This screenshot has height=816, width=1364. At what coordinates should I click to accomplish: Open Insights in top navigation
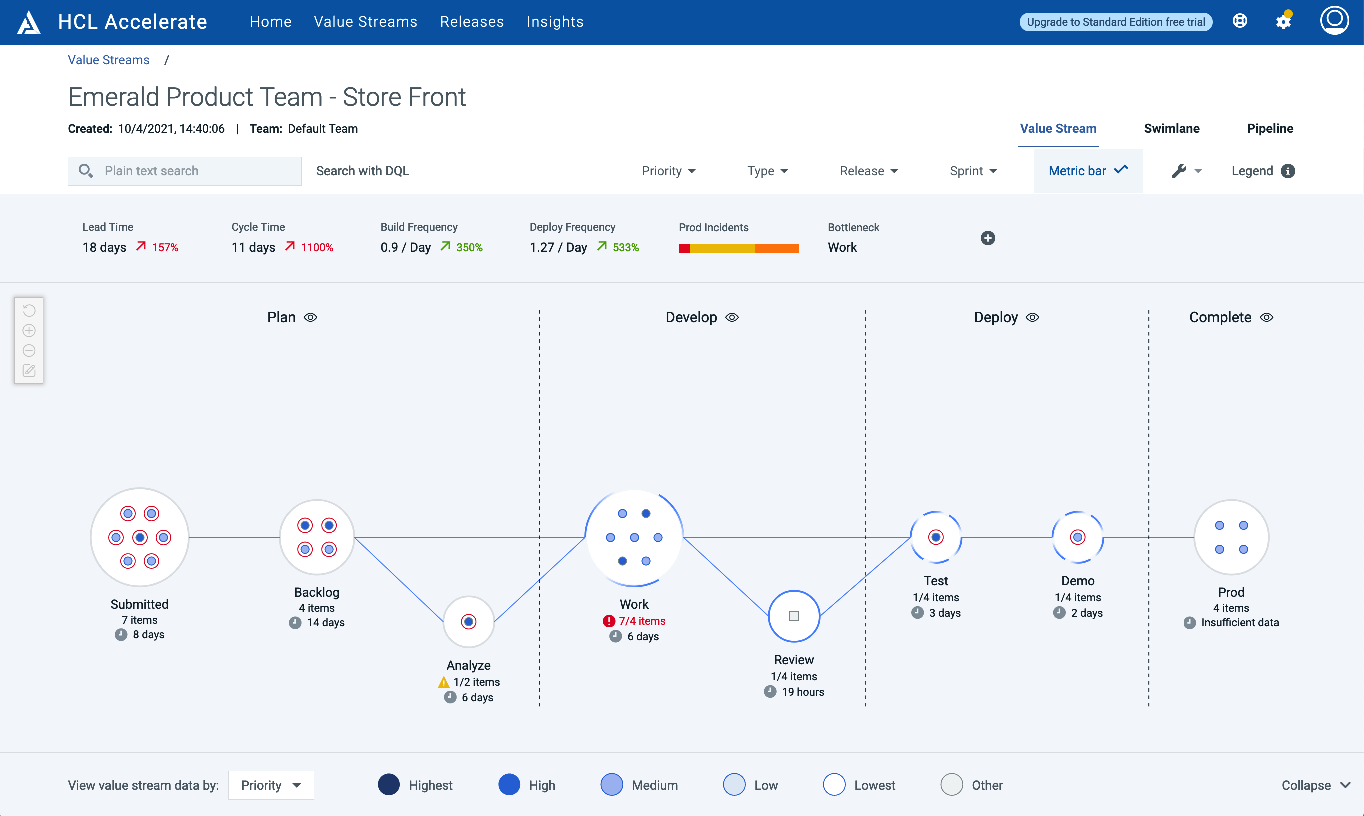555,21
